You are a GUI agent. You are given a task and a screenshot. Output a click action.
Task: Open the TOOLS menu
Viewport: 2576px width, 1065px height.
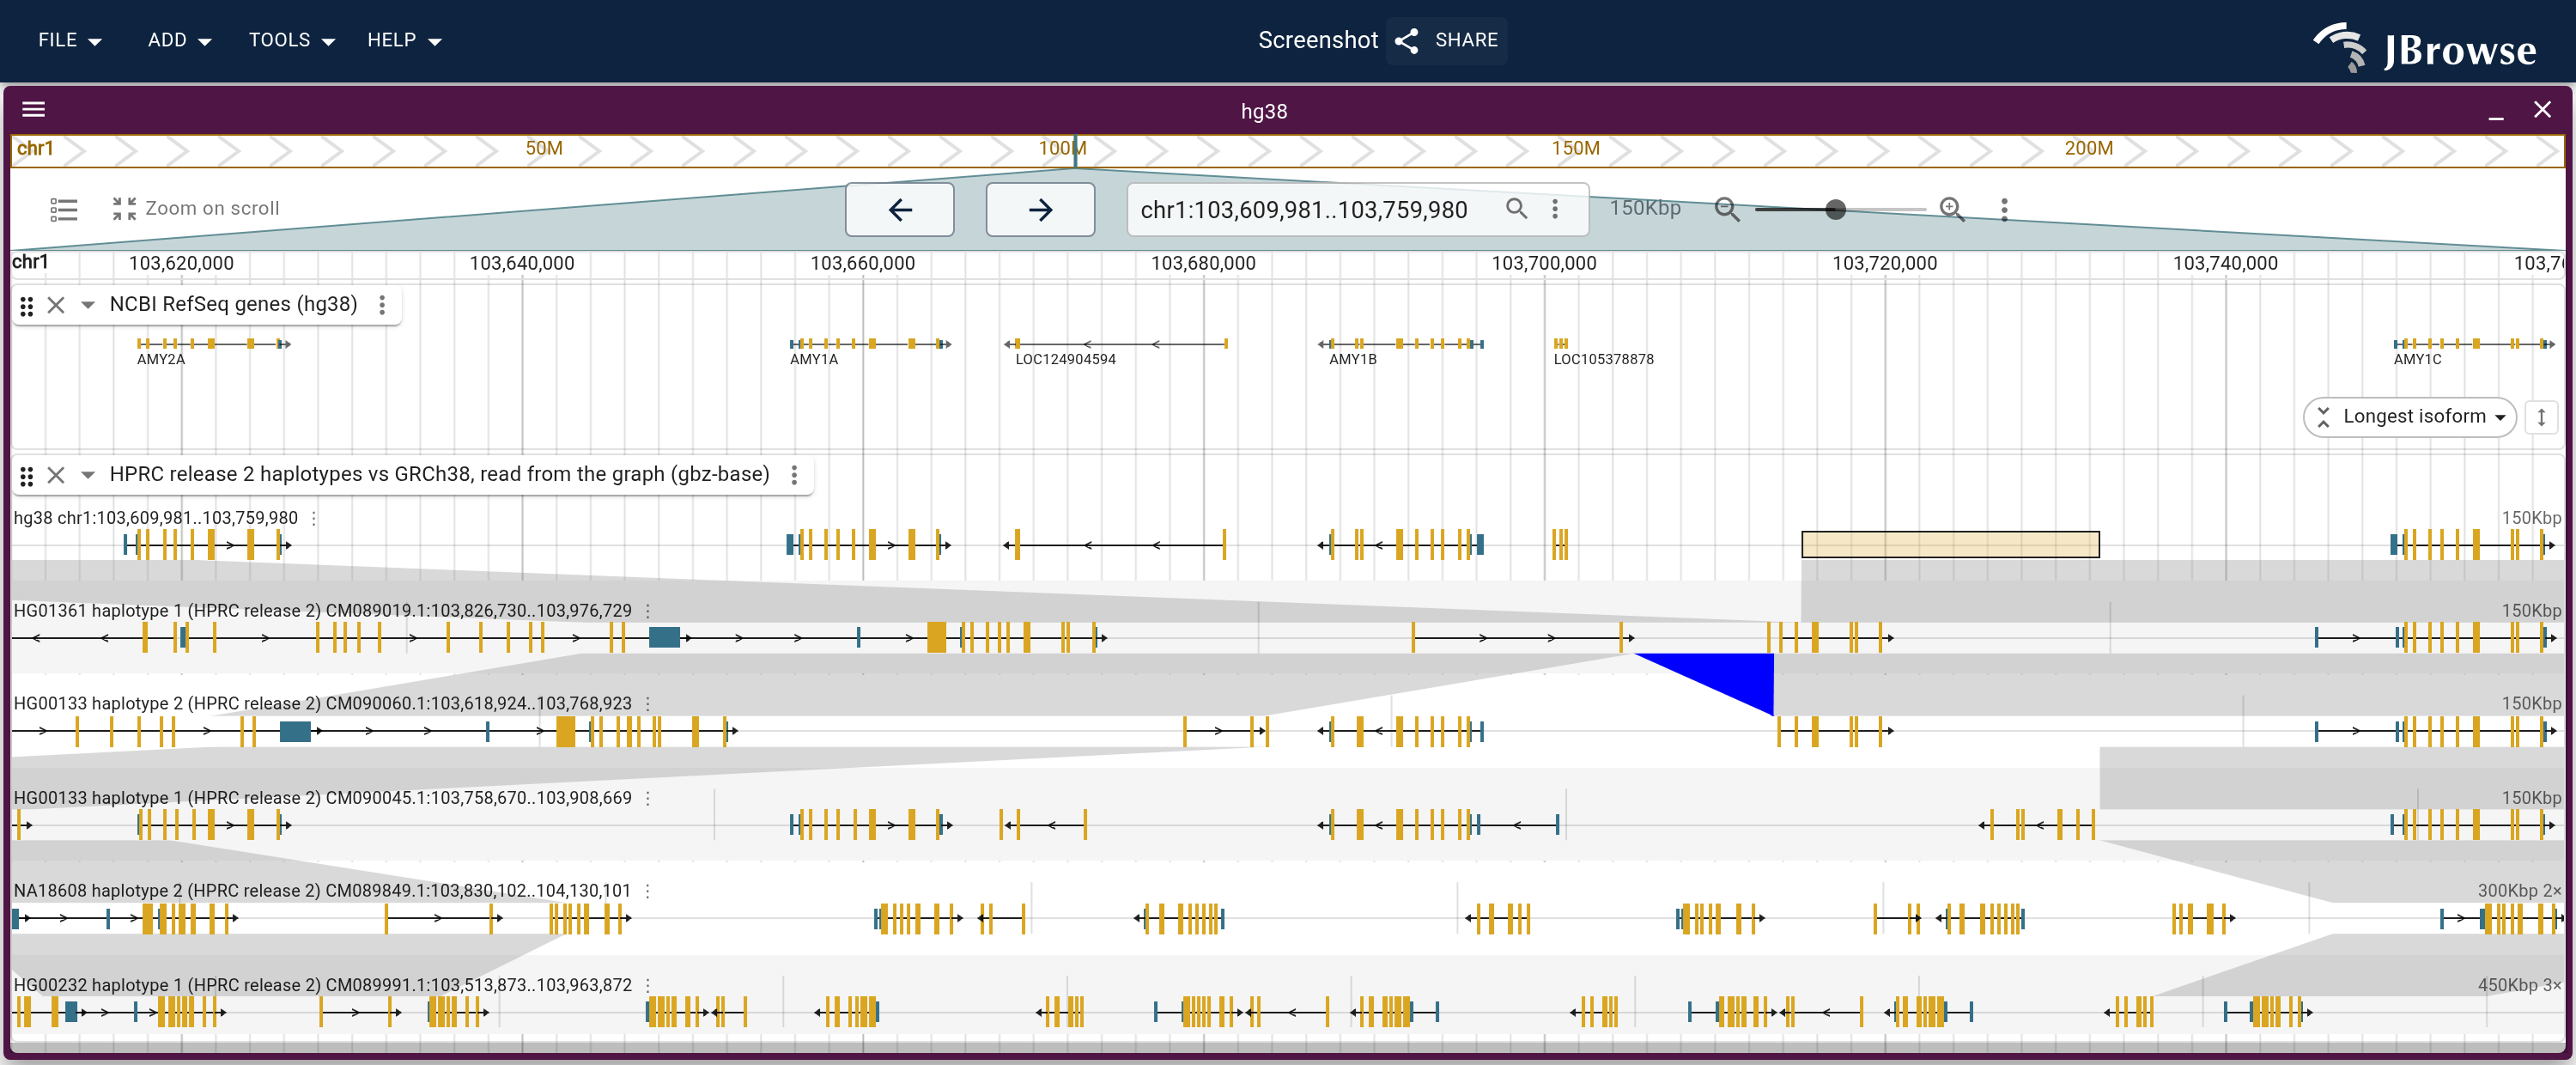[291, 40]
